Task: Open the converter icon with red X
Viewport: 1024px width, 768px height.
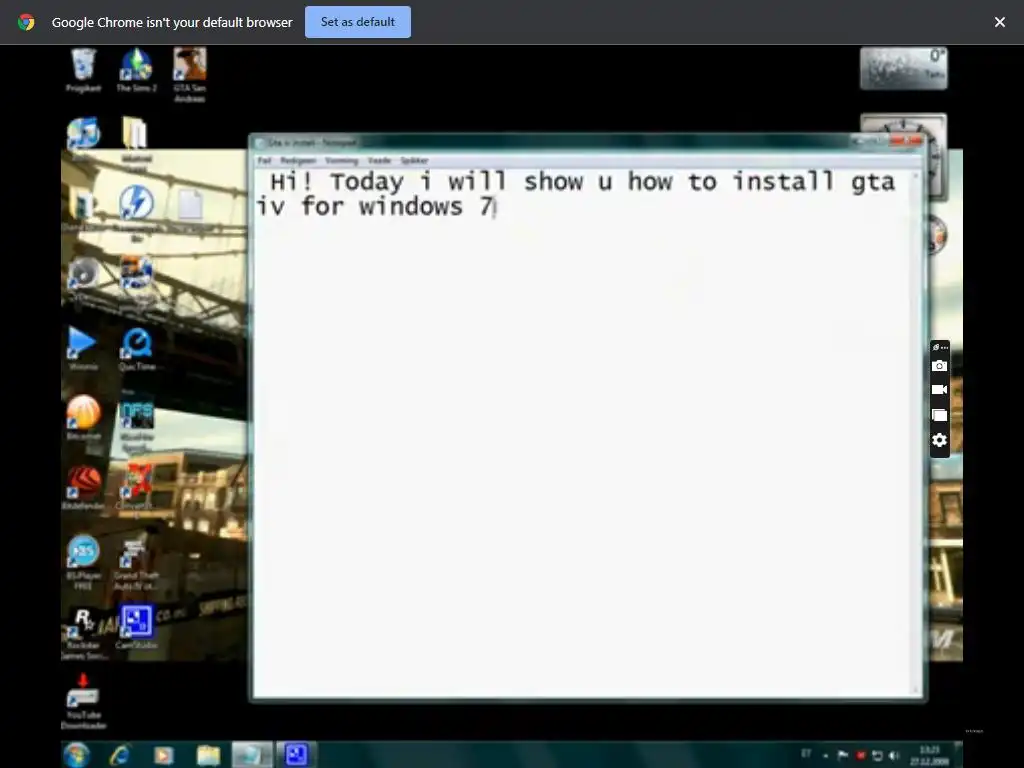Action: pos(136,486)
